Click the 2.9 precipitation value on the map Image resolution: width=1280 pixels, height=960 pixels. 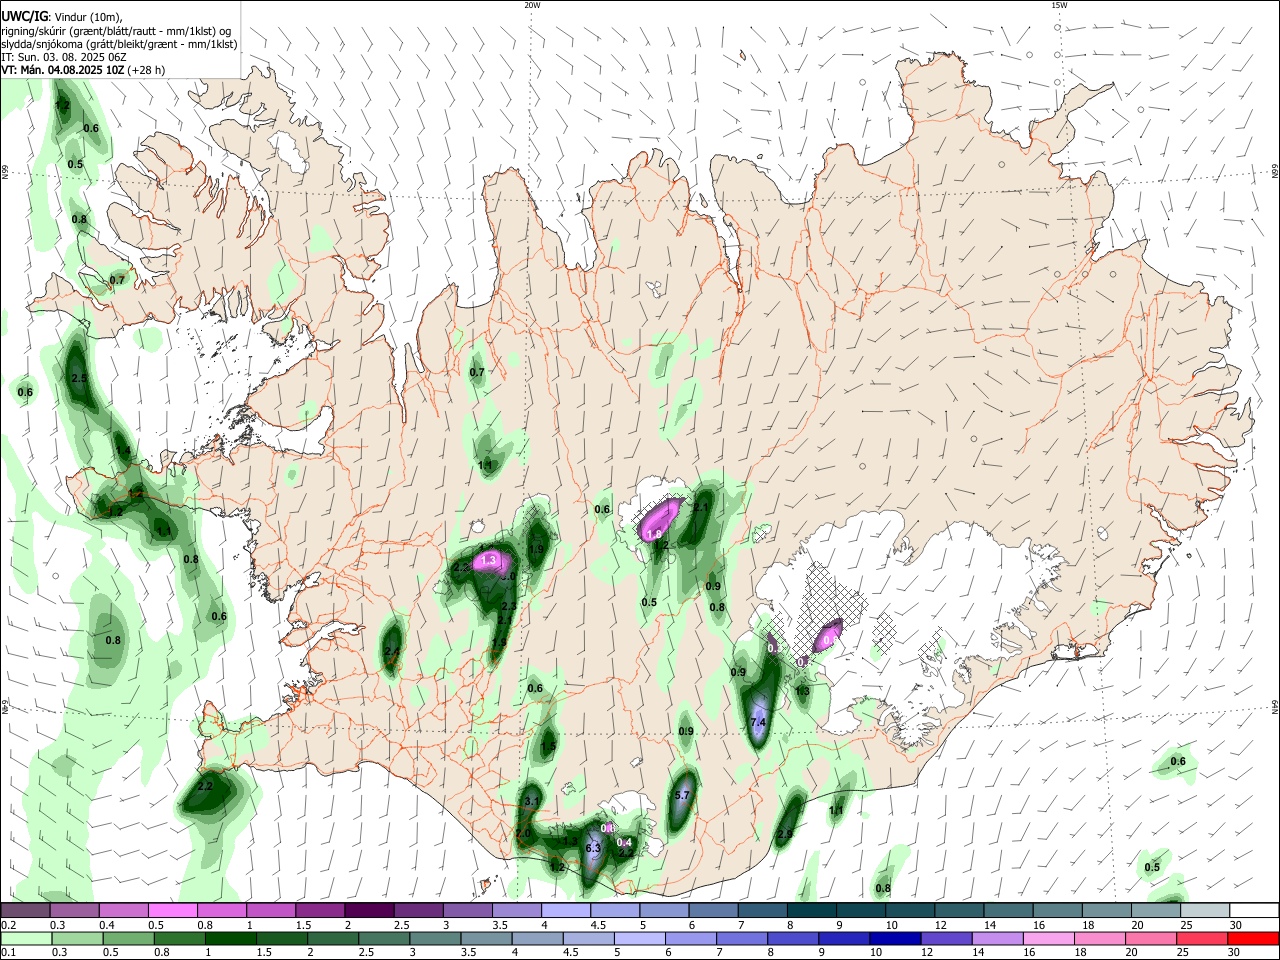click(x=785, y=834)
